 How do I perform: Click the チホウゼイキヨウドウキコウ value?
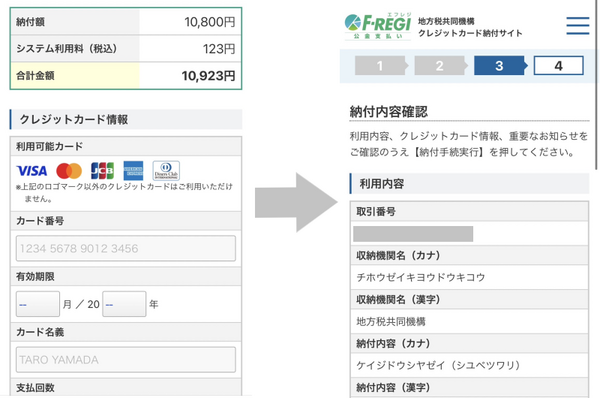point(421,277)
